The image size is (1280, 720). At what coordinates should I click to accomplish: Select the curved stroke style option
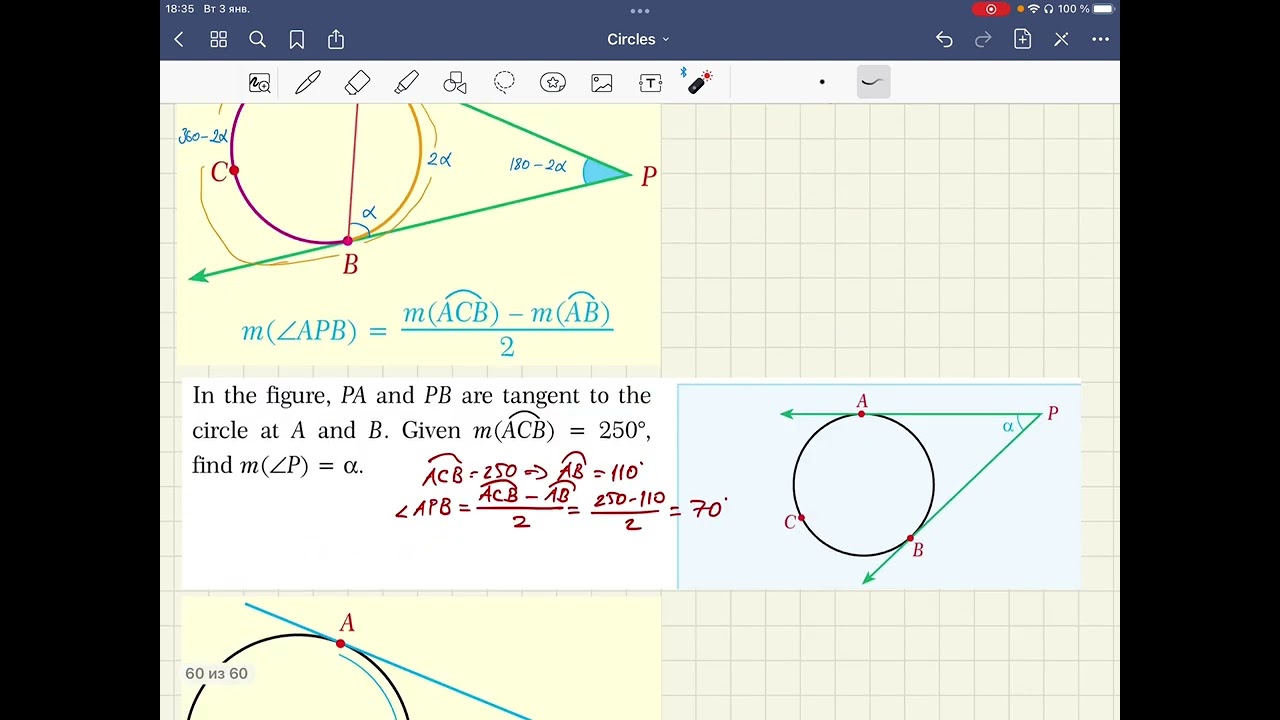pyautogui.click(x=873, y=82)
